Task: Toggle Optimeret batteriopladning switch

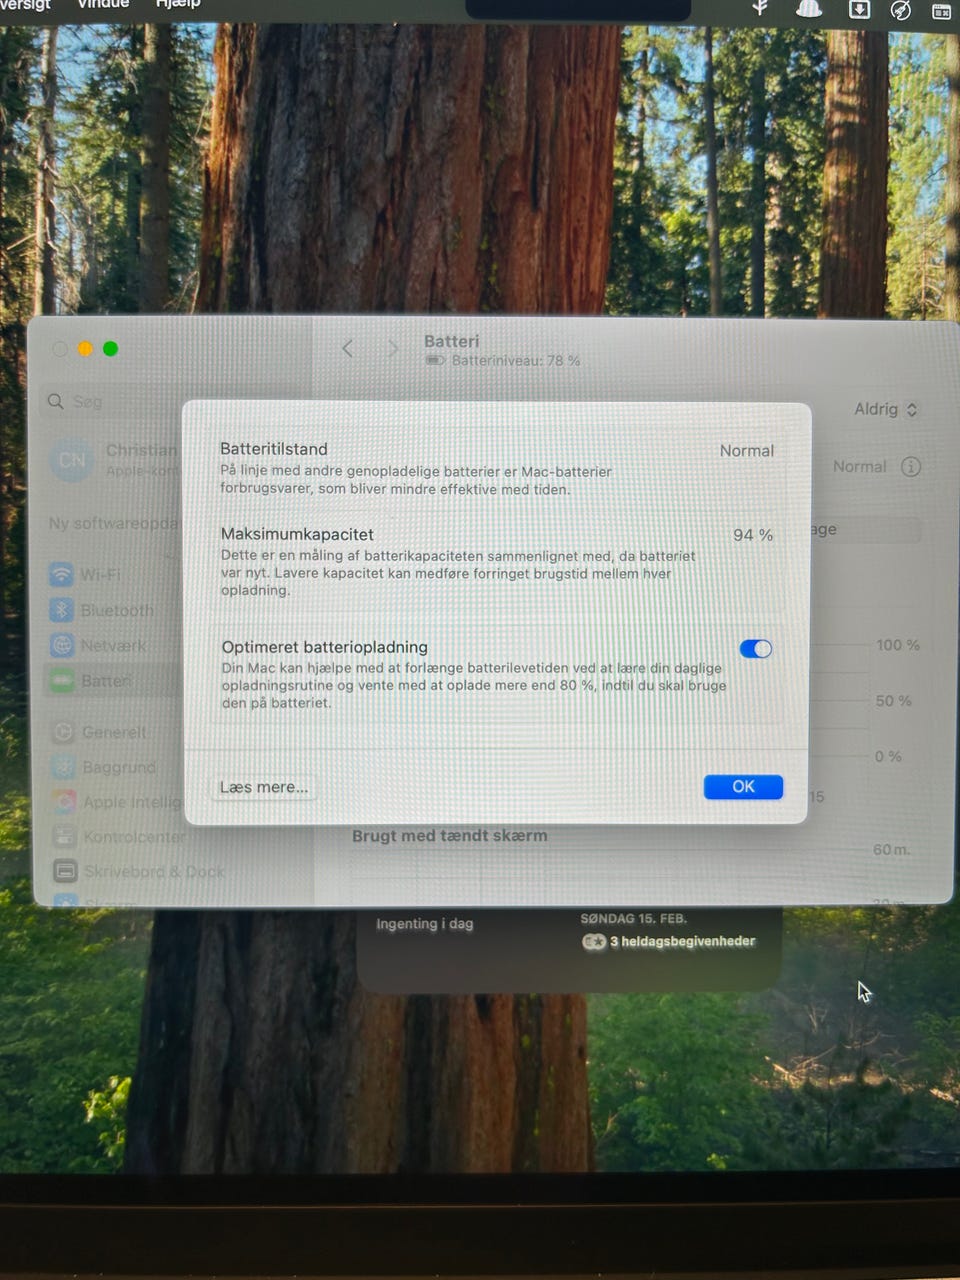Action: [756, 649]
